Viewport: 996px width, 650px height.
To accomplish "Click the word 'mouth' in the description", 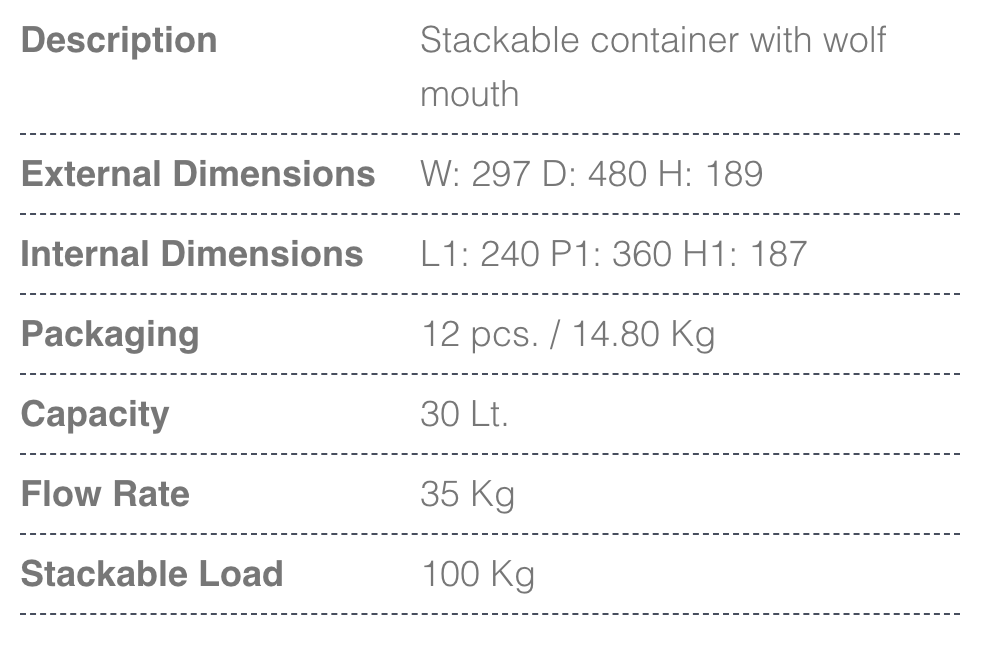I will pos(469,95).
